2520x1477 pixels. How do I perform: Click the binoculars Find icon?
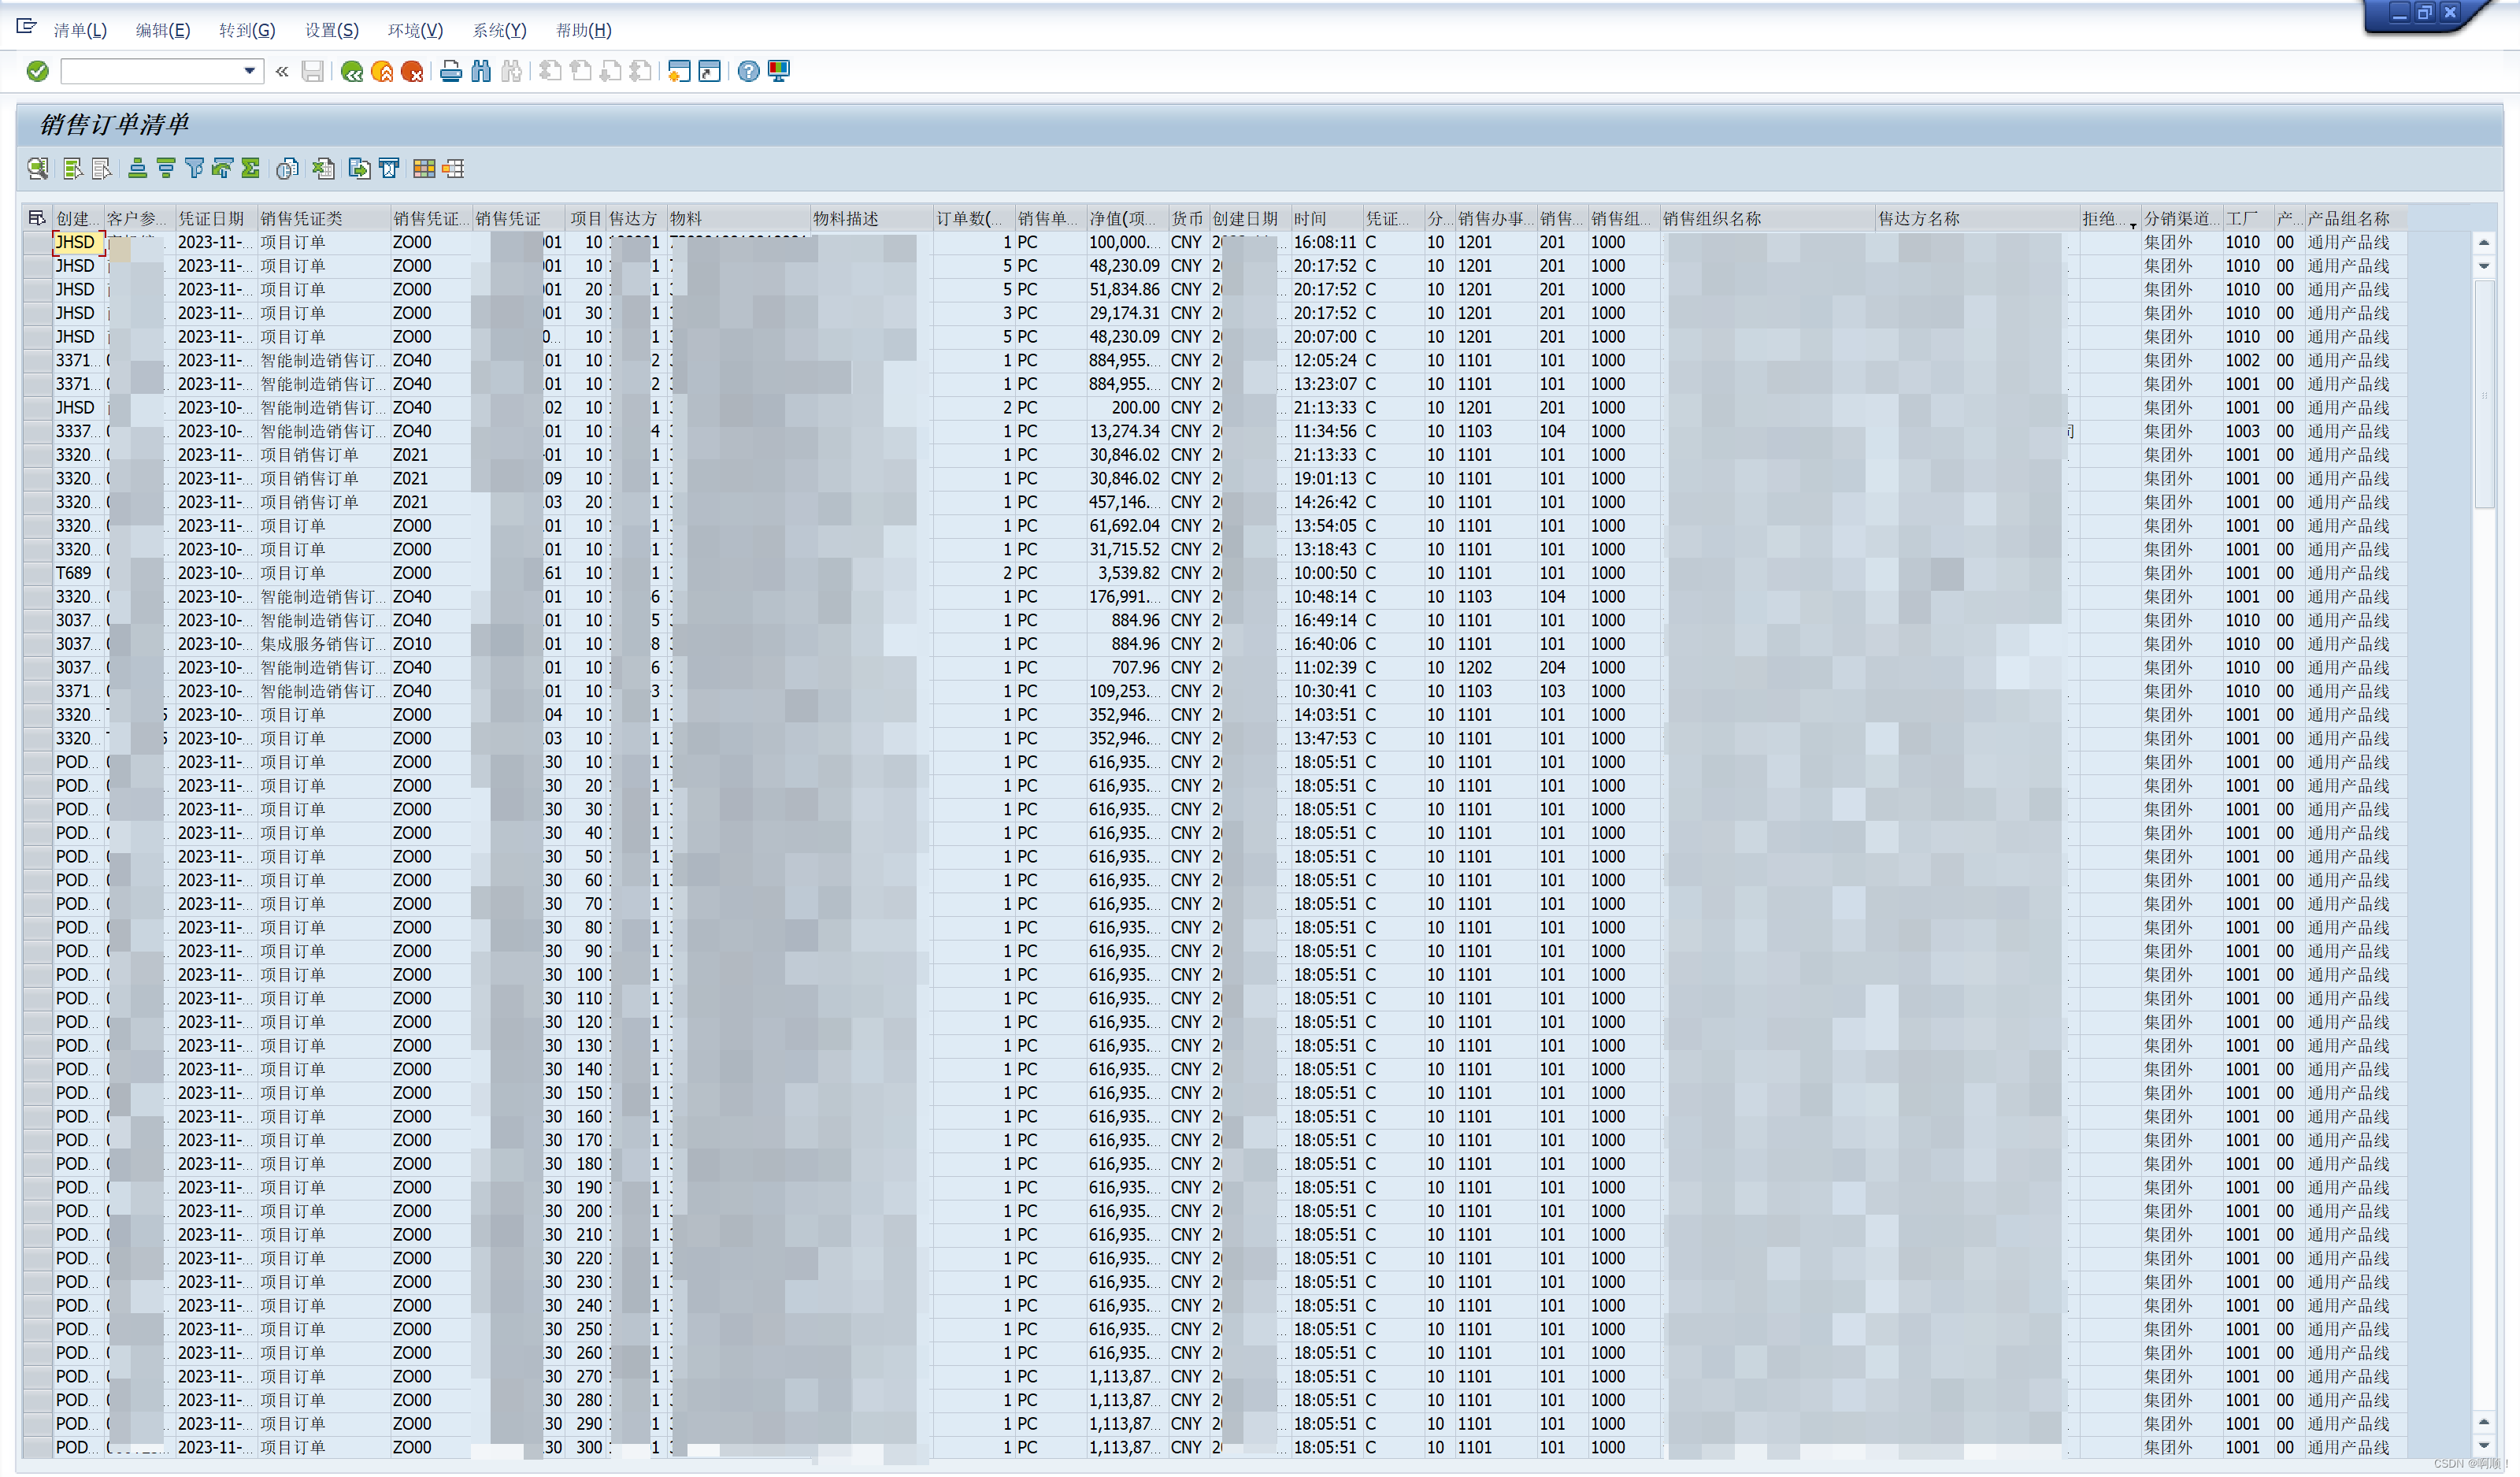pyautogui.click(x=481, y=71)
